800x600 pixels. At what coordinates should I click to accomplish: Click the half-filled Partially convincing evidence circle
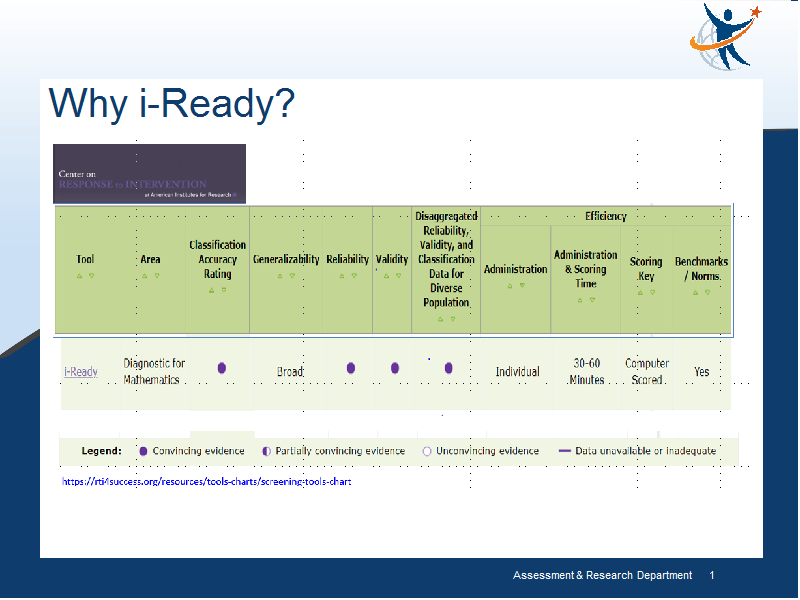(266, 452)
